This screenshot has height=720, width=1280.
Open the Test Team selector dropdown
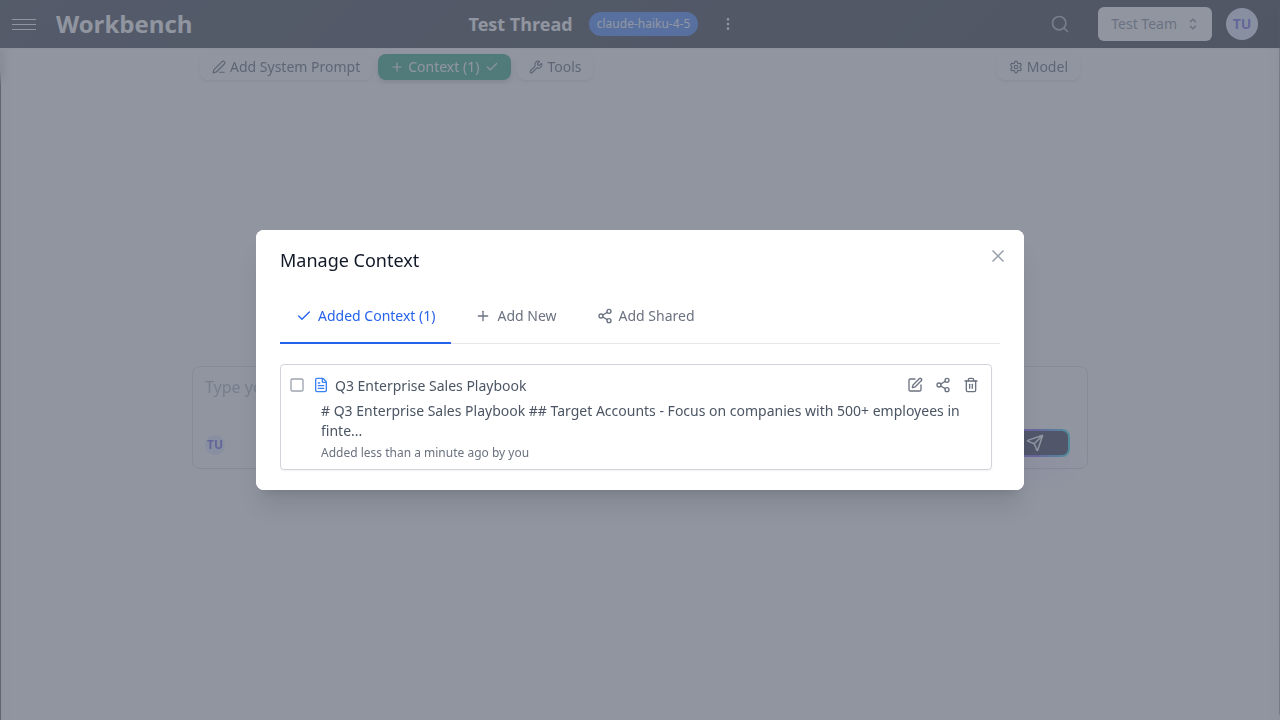(1154, 23)
